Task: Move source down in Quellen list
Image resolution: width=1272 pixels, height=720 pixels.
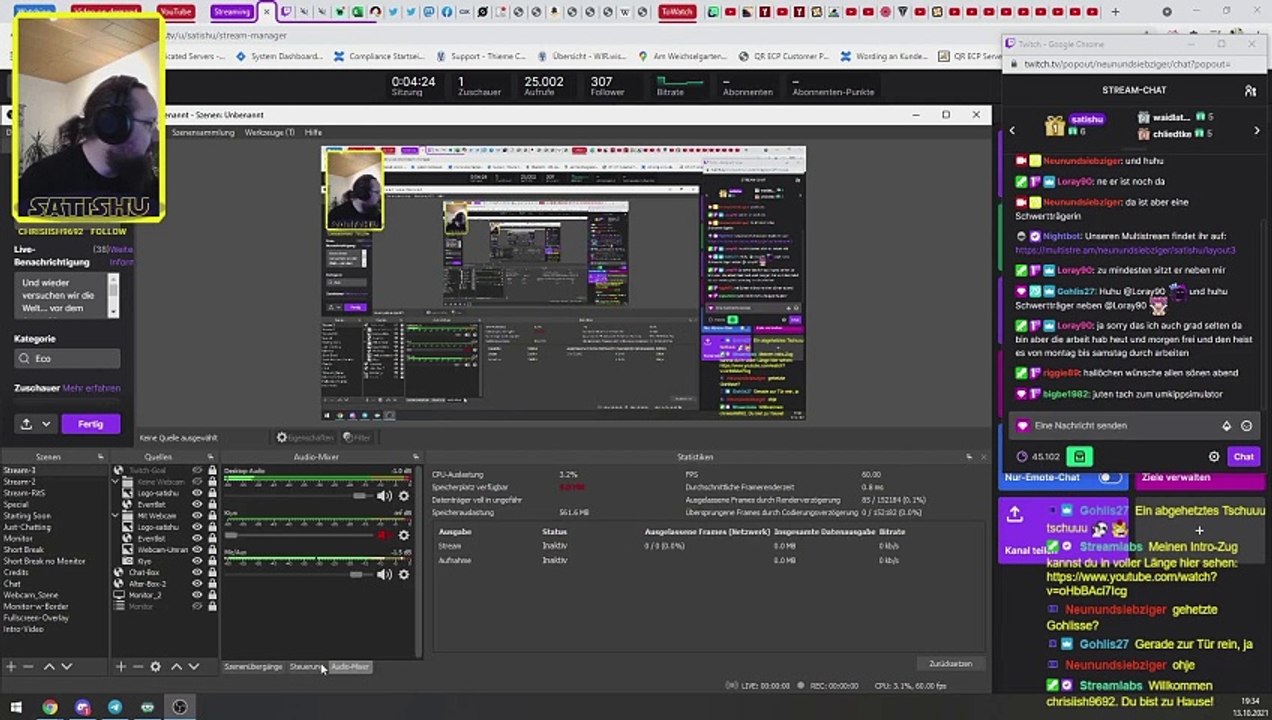Action: [x=193, y=667]
